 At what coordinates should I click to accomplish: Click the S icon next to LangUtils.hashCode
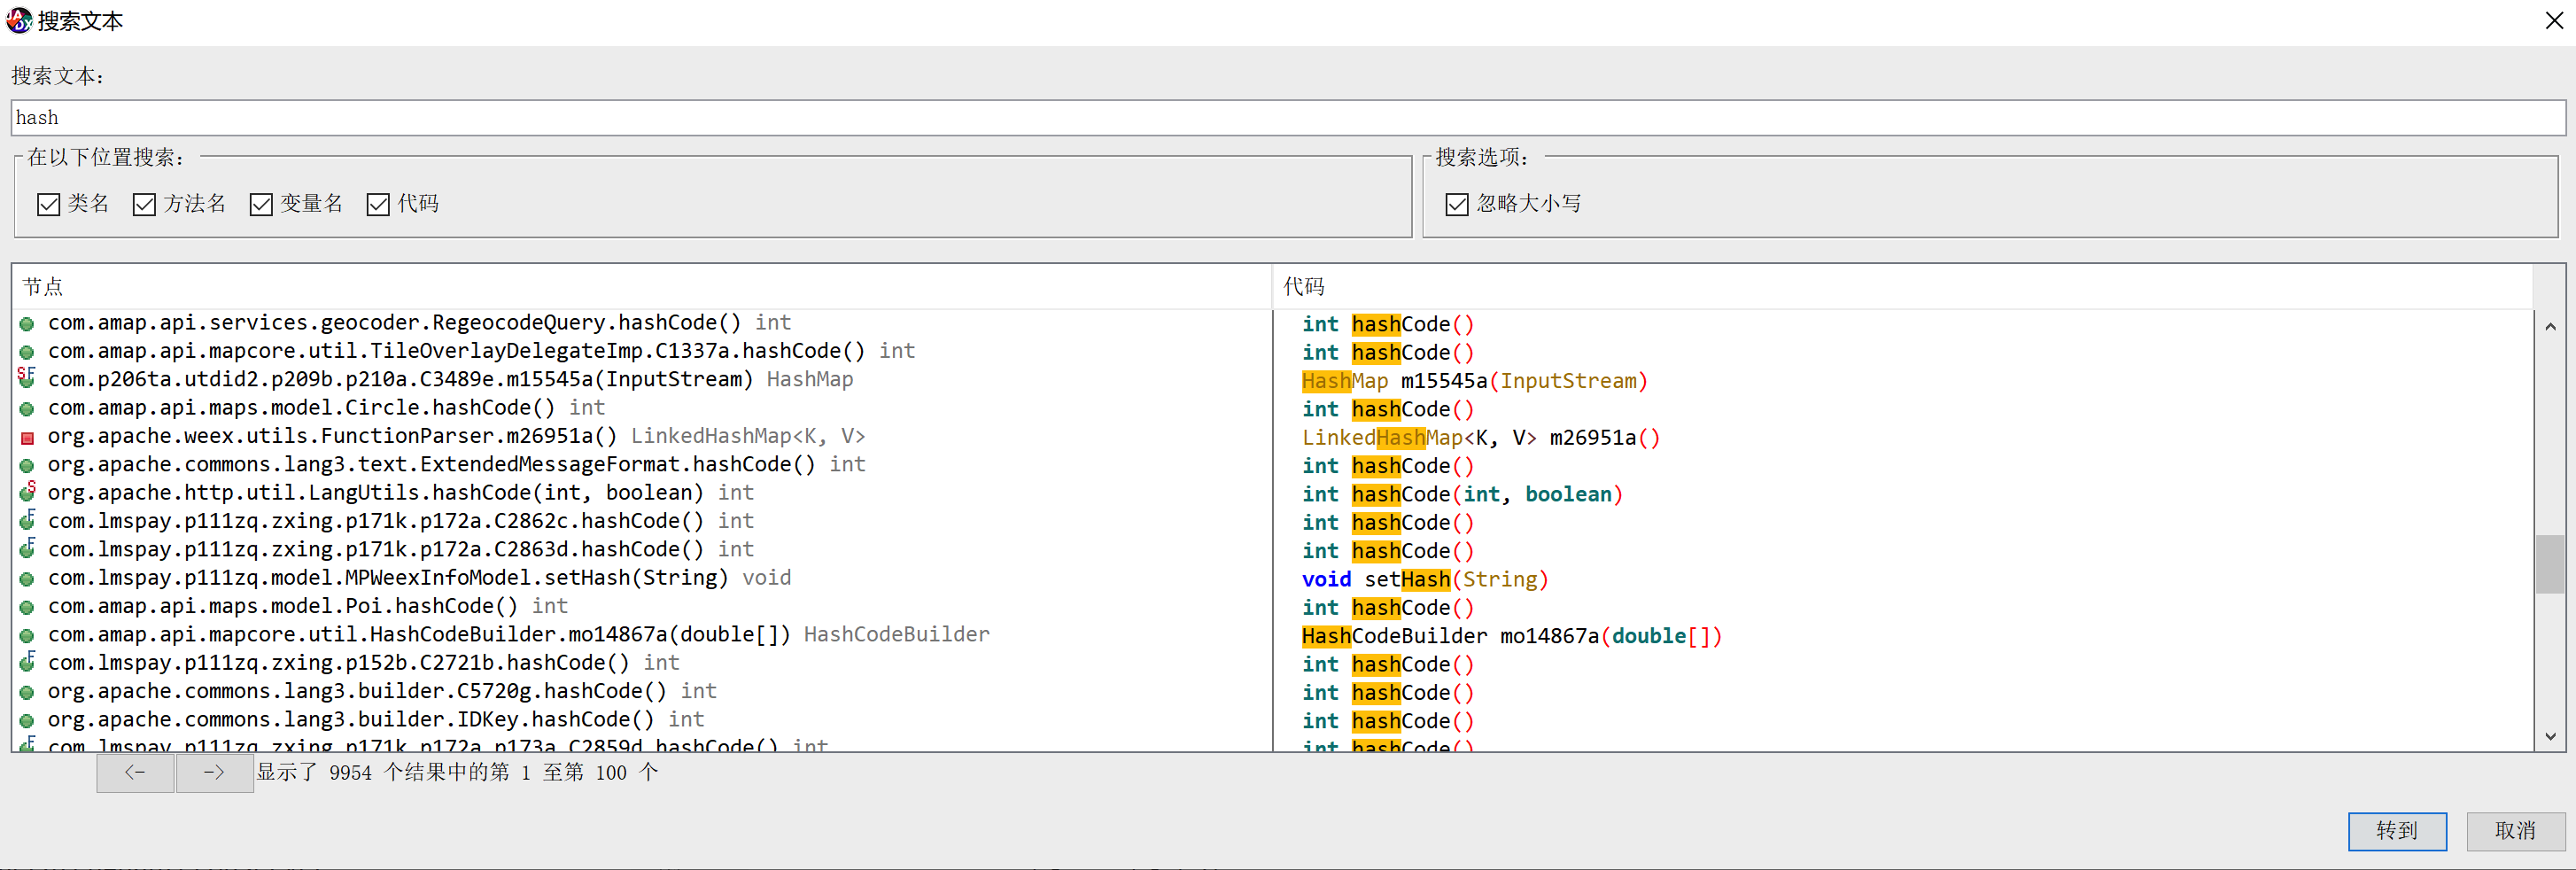click(x=27, y=491)
